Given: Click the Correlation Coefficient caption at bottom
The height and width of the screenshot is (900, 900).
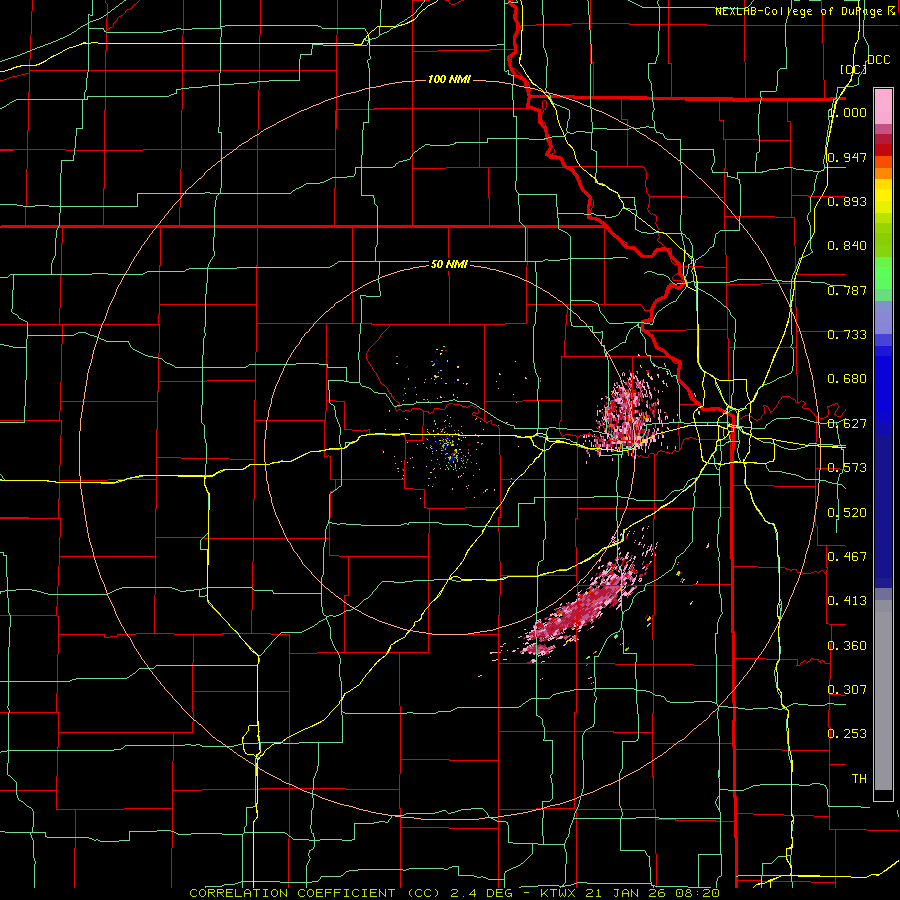Looking at the screenshot, I should coord(454,893).
